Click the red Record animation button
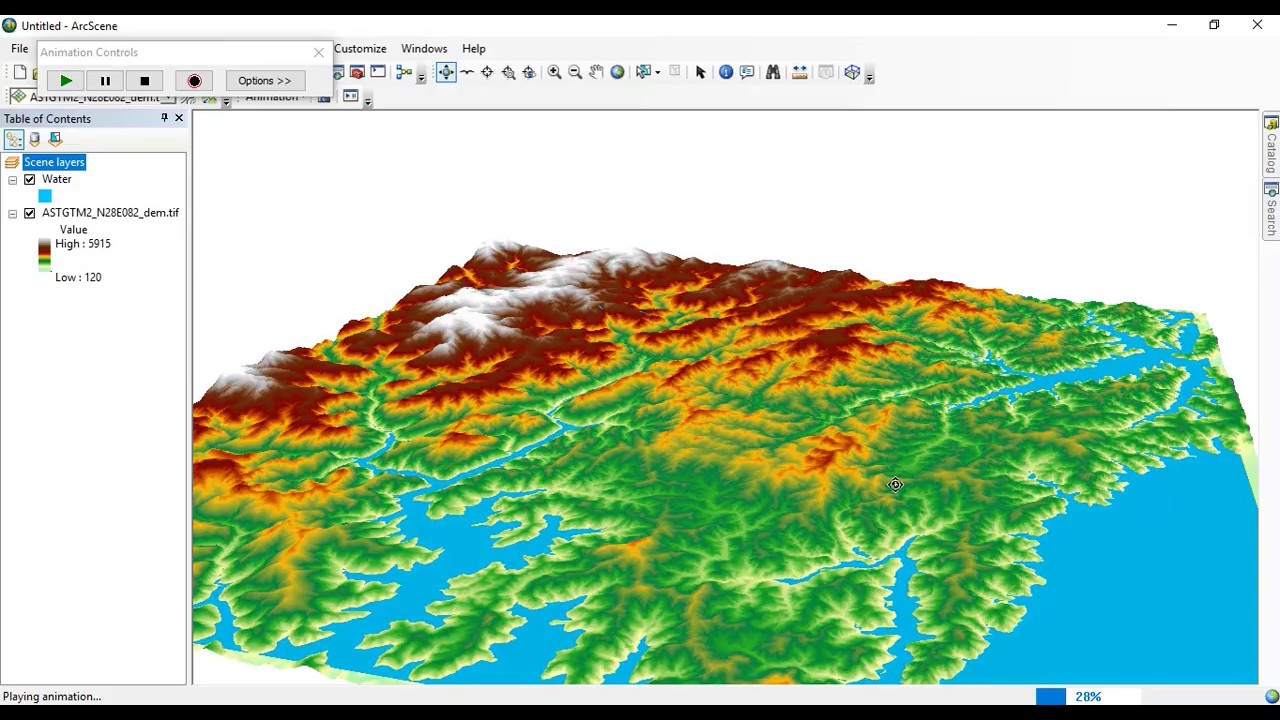Viewport: 1280px width, 720px height. click(194, 81)
